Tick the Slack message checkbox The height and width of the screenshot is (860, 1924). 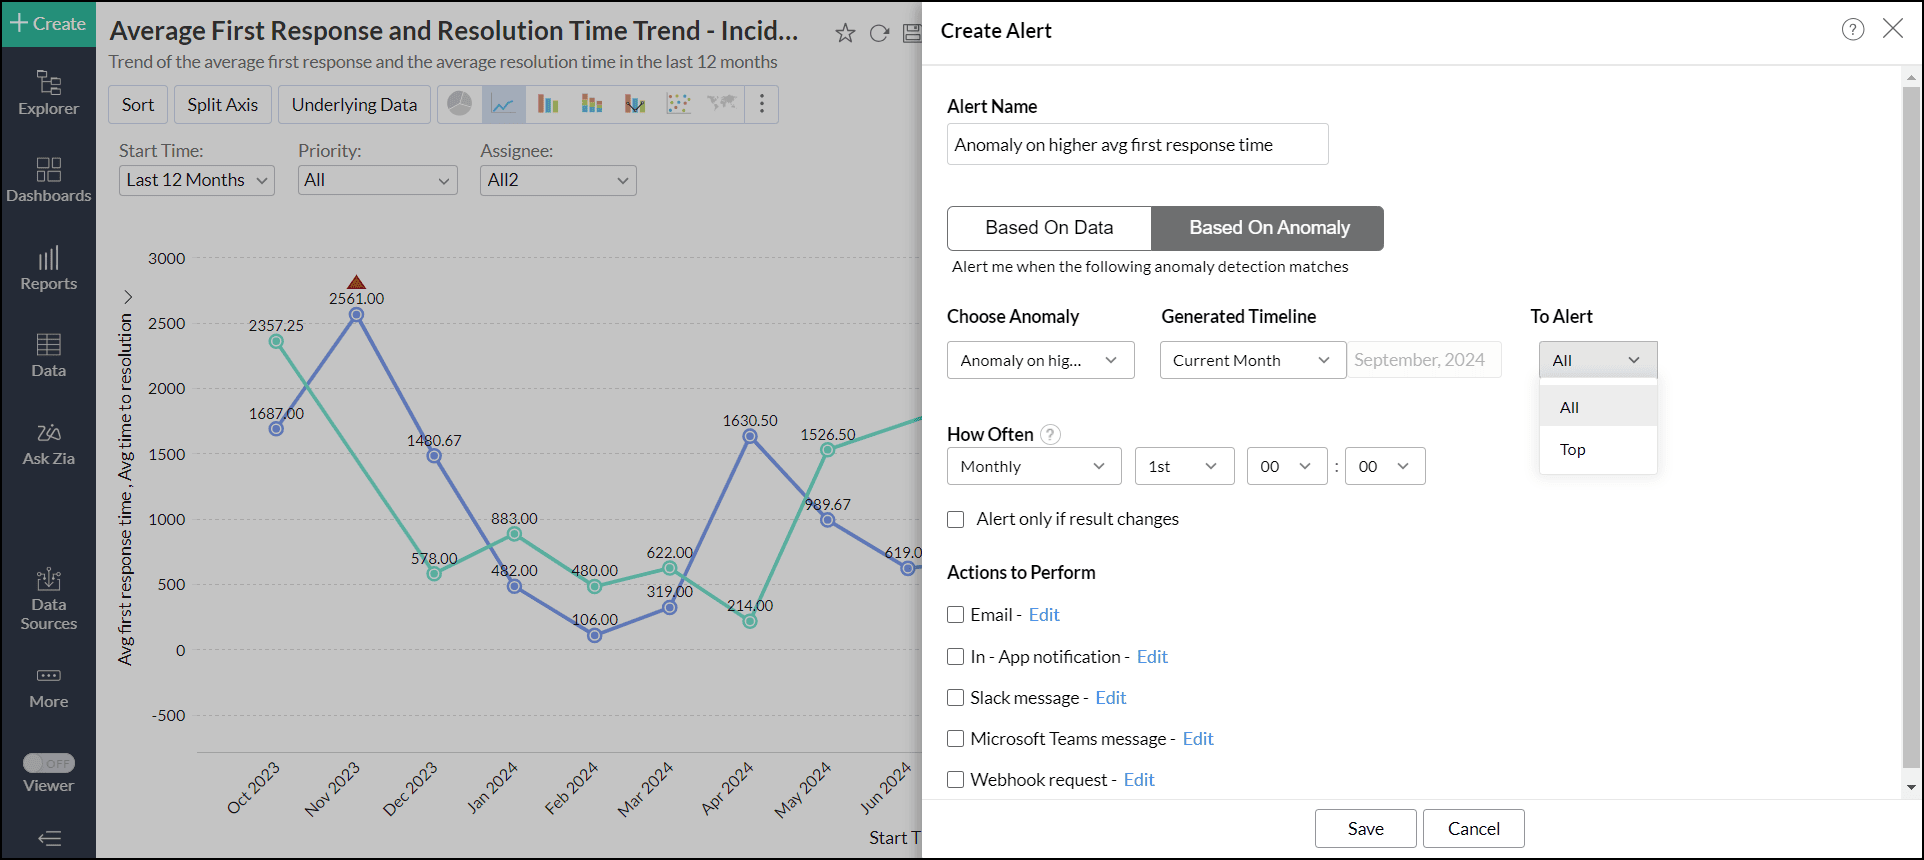point(956,698)
